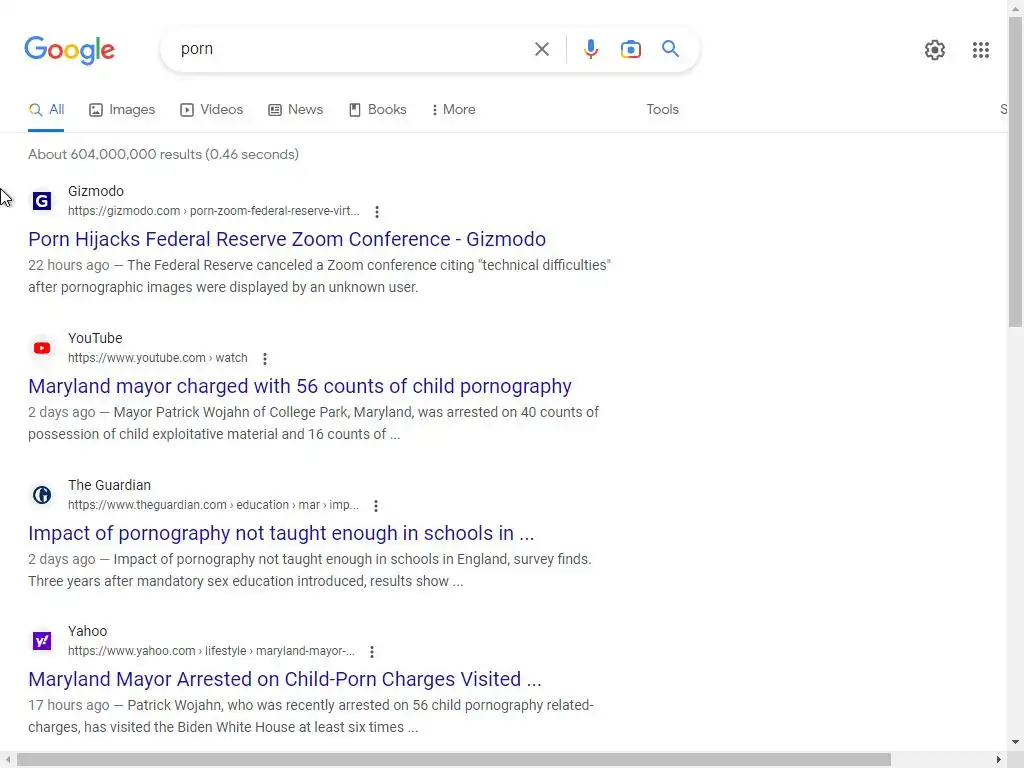
Task: Open search by image camera icon
Action: pos(630,49)
